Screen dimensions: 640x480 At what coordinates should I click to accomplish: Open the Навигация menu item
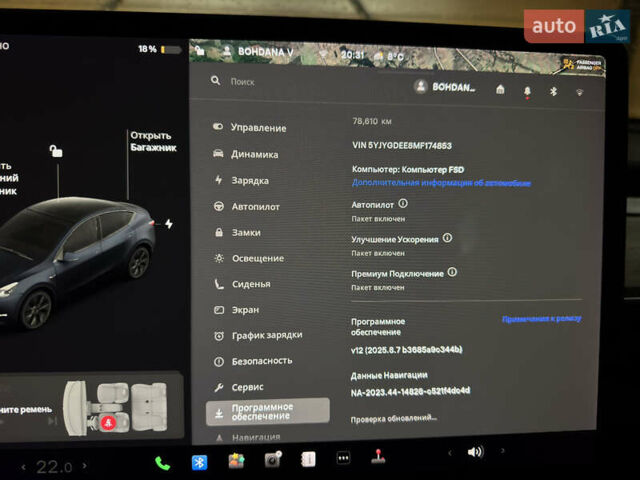248,438
